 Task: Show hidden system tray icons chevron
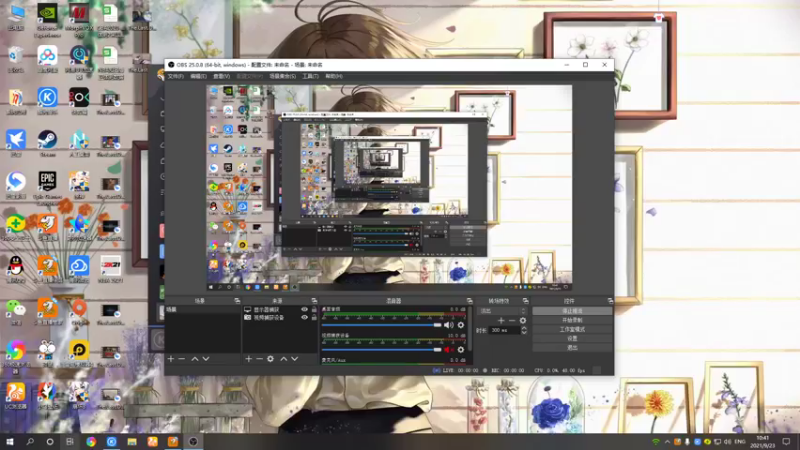[x=667, y=442]
